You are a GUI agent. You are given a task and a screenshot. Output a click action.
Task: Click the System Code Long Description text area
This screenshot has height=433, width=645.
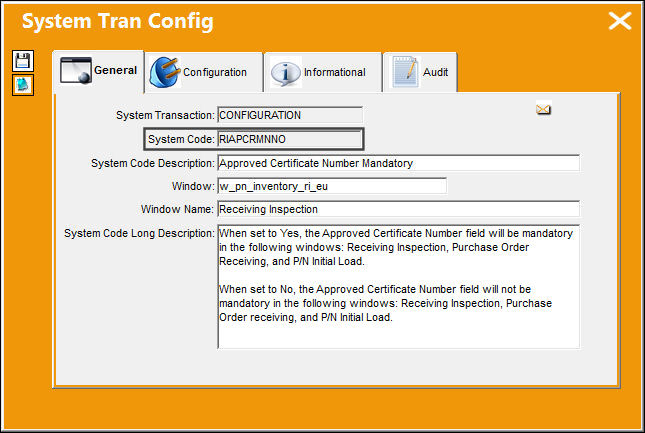pos(399,287)
